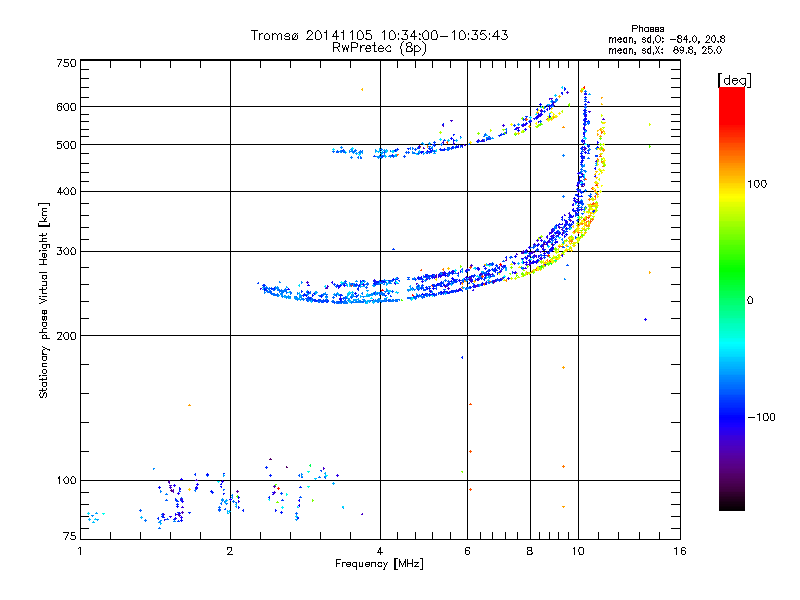Screen dimensions: 800x600
Task: Click the y-axis tick label '750'
Action: click(x=66, y=63)
